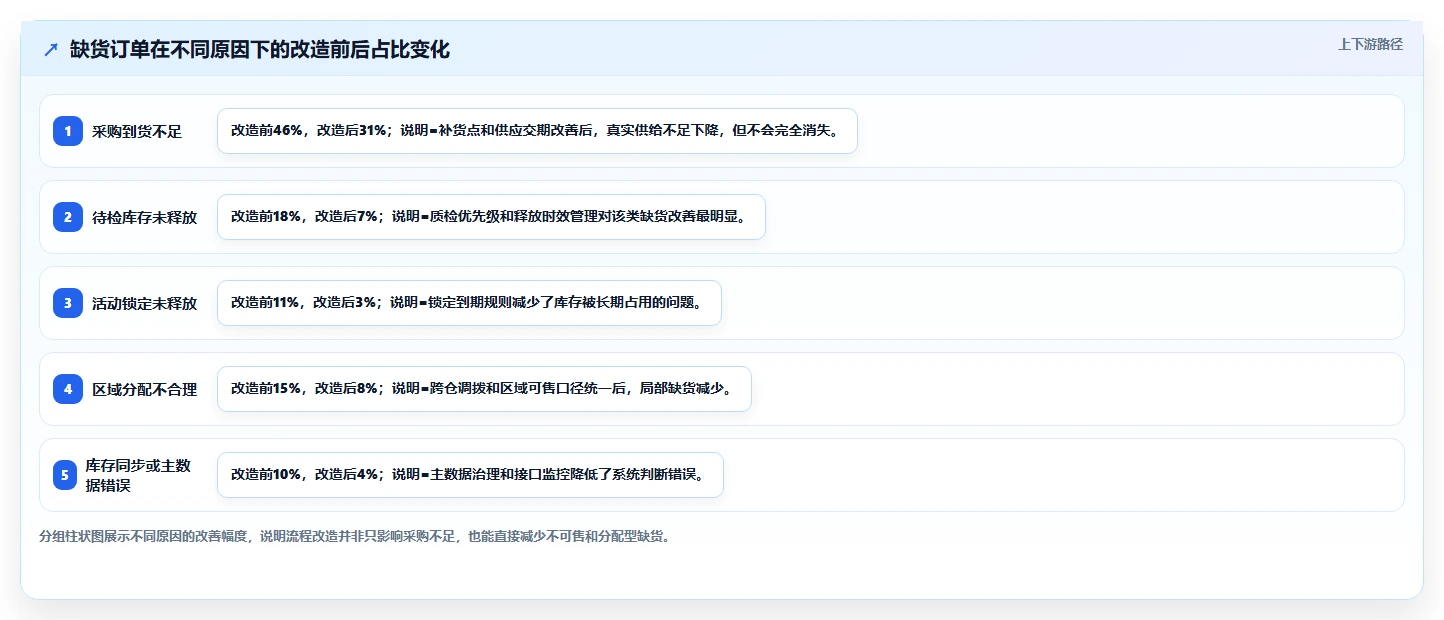The width and height of the screenshot is (1444, 620).
Task: Click the detail box reading 改造前15%，改造后8%
Action: (484, 389)
